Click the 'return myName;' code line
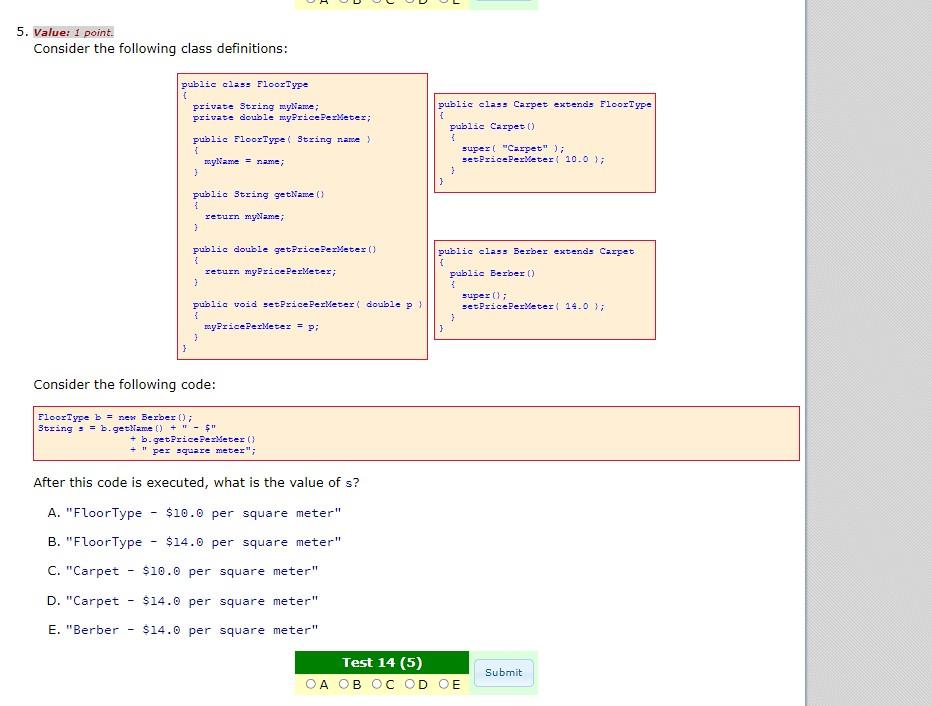The image size is (932, 706). (x=244, y=216)
